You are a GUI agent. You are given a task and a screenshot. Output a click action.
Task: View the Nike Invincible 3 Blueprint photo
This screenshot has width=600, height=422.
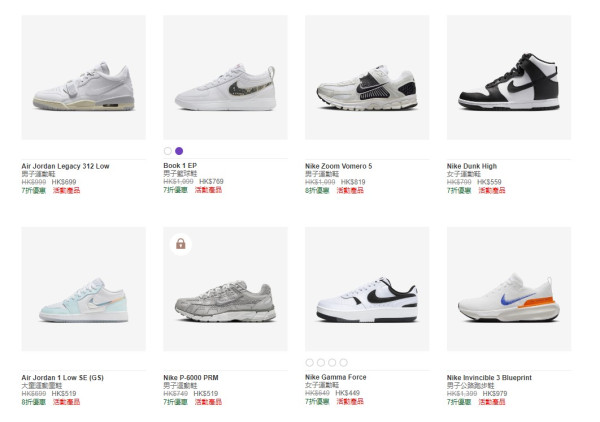pyautogui.click(x=509, y=289)
